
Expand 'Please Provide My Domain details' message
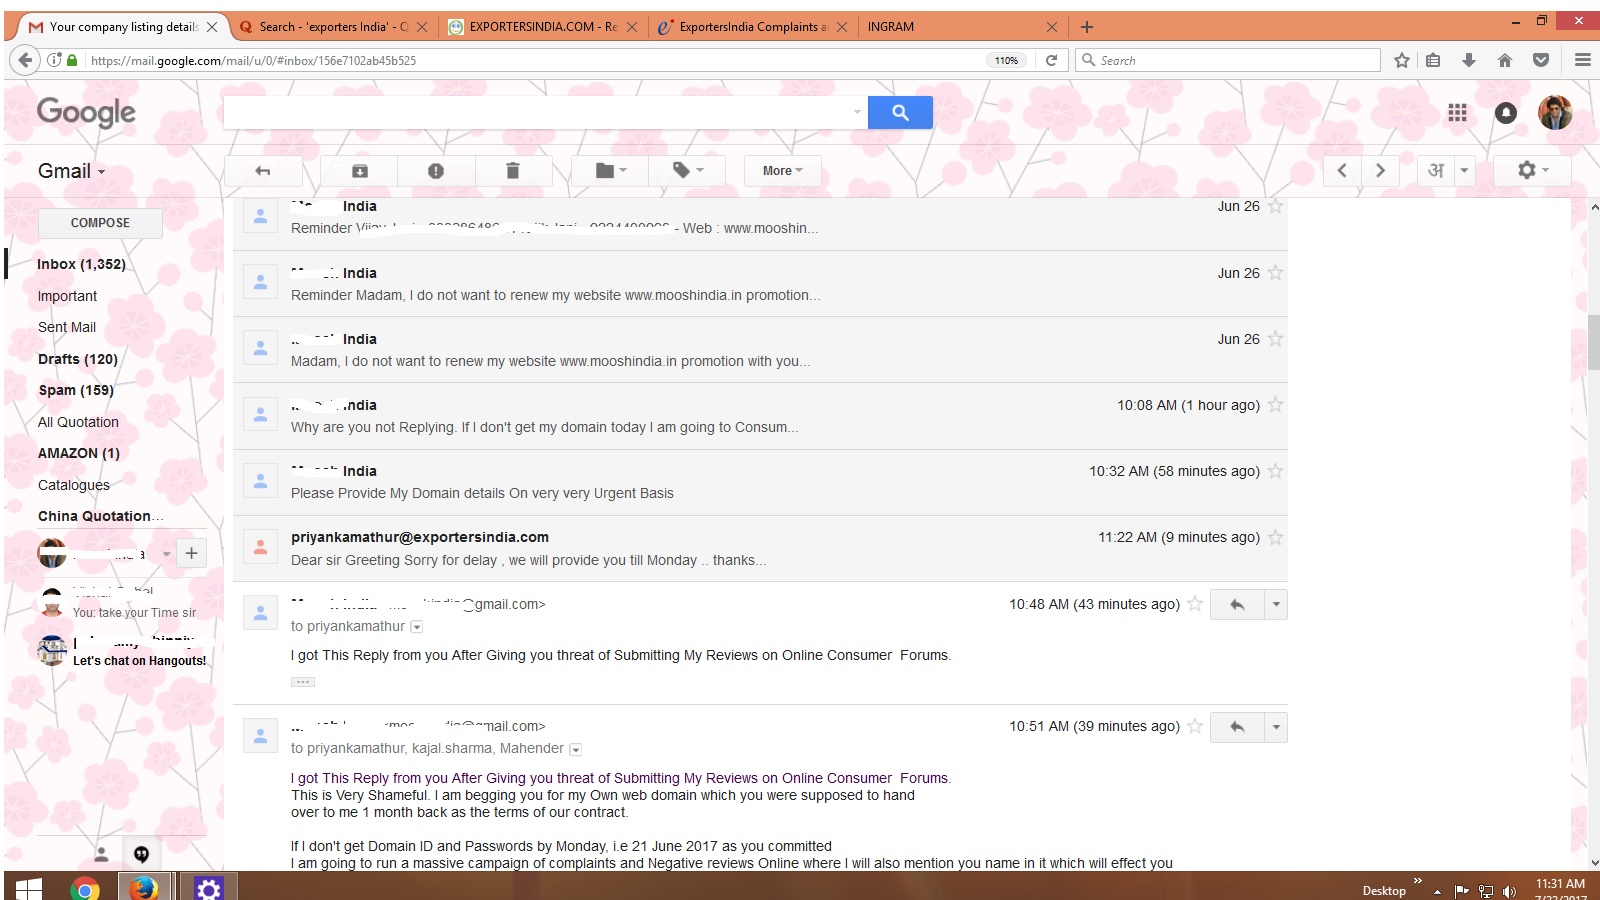(760, 482)
